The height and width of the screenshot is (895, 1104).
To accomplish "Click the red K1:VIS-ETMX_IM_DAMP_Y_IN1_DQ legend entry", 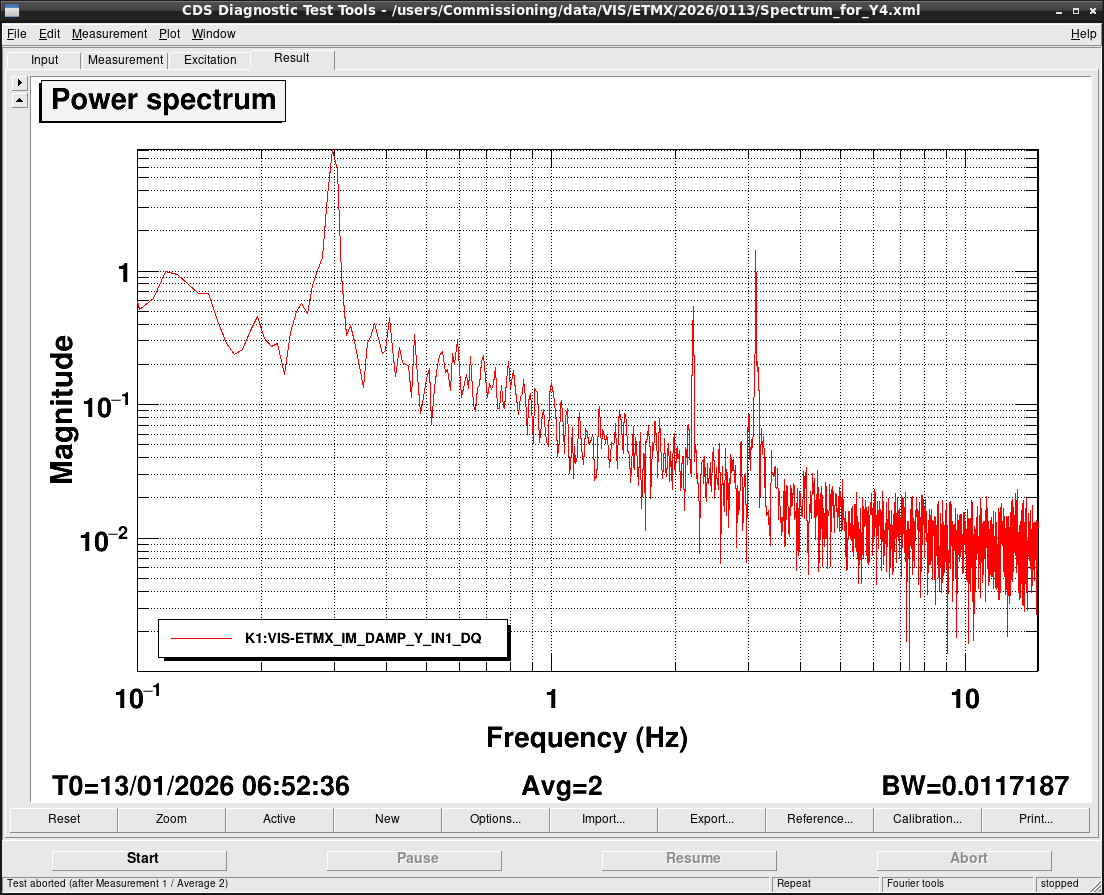I will coord(333,638).
